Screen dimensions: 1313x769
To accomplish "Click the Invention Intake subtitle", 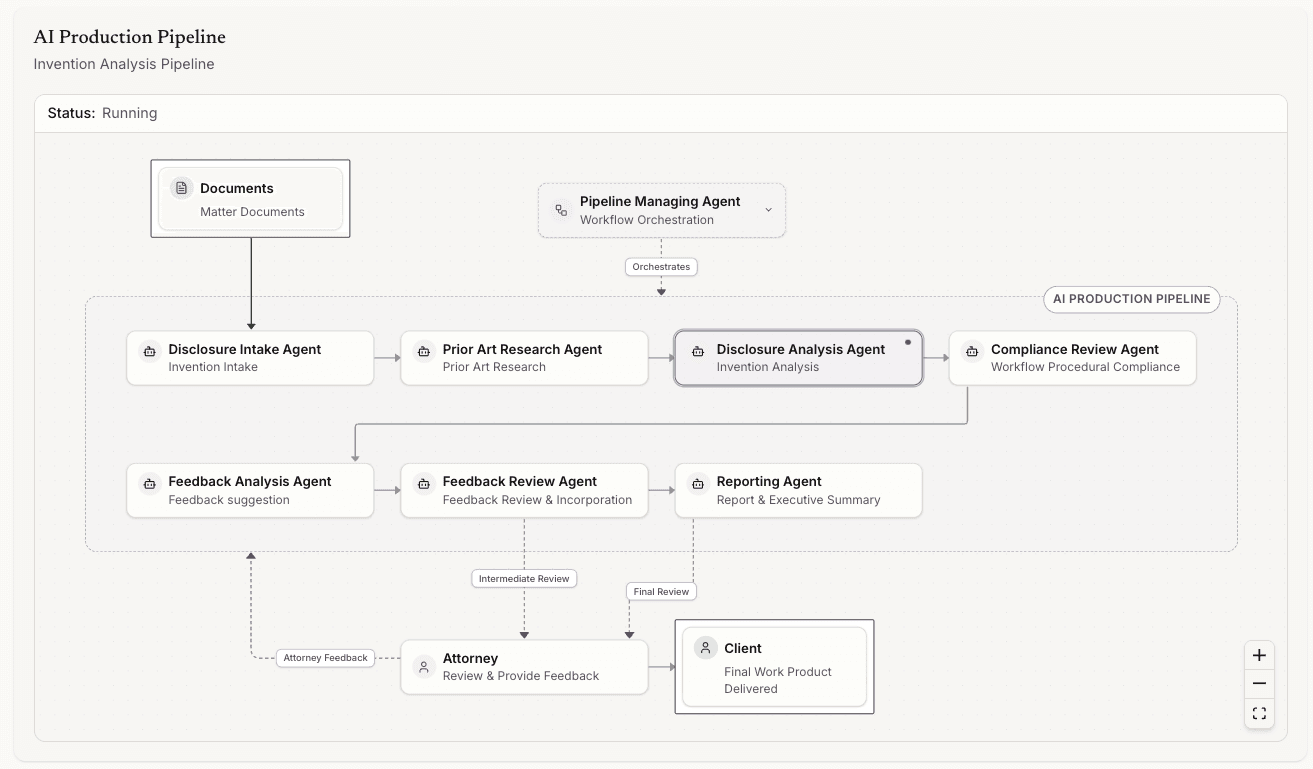I will (213, 367).
